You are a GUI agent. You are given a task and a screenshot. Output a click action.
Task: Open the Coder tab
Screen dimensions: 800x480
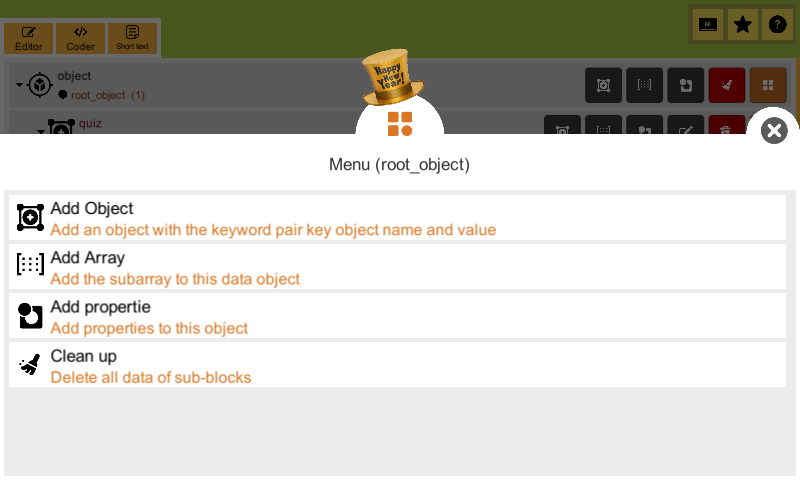[x=81, y=38]
